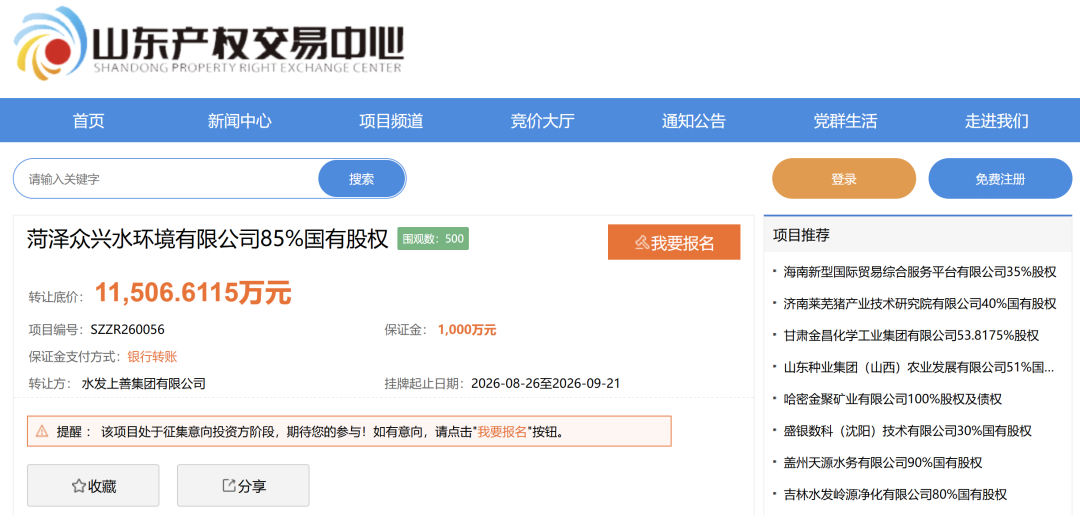
Task: Click the warning triangle icon in 提醒 box
Action: pos(42,432)
